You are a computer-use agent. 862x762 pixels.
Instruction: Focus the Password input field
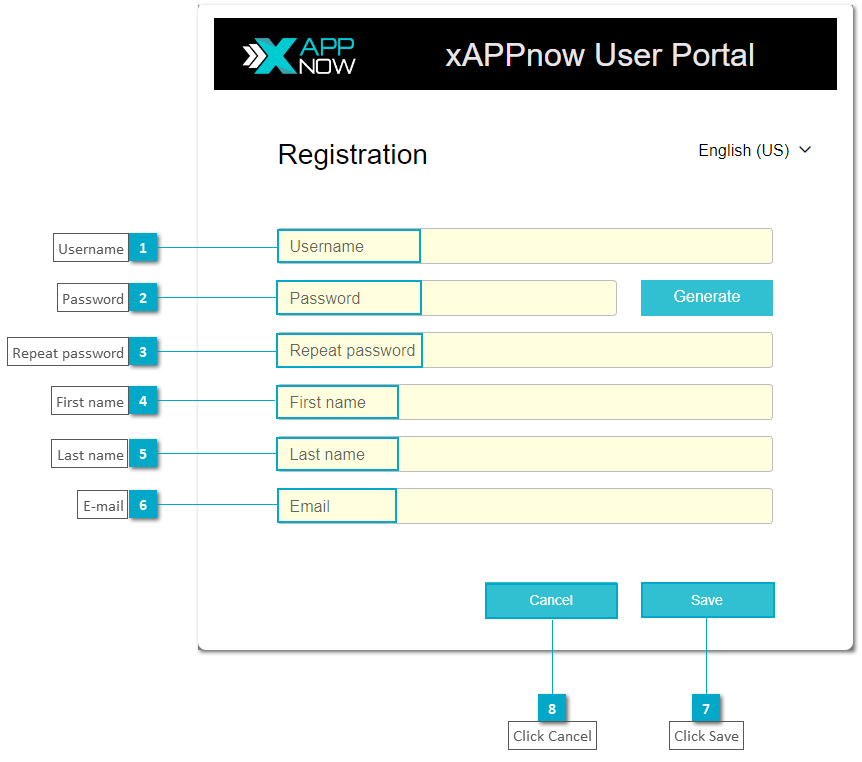coord(446,298)
